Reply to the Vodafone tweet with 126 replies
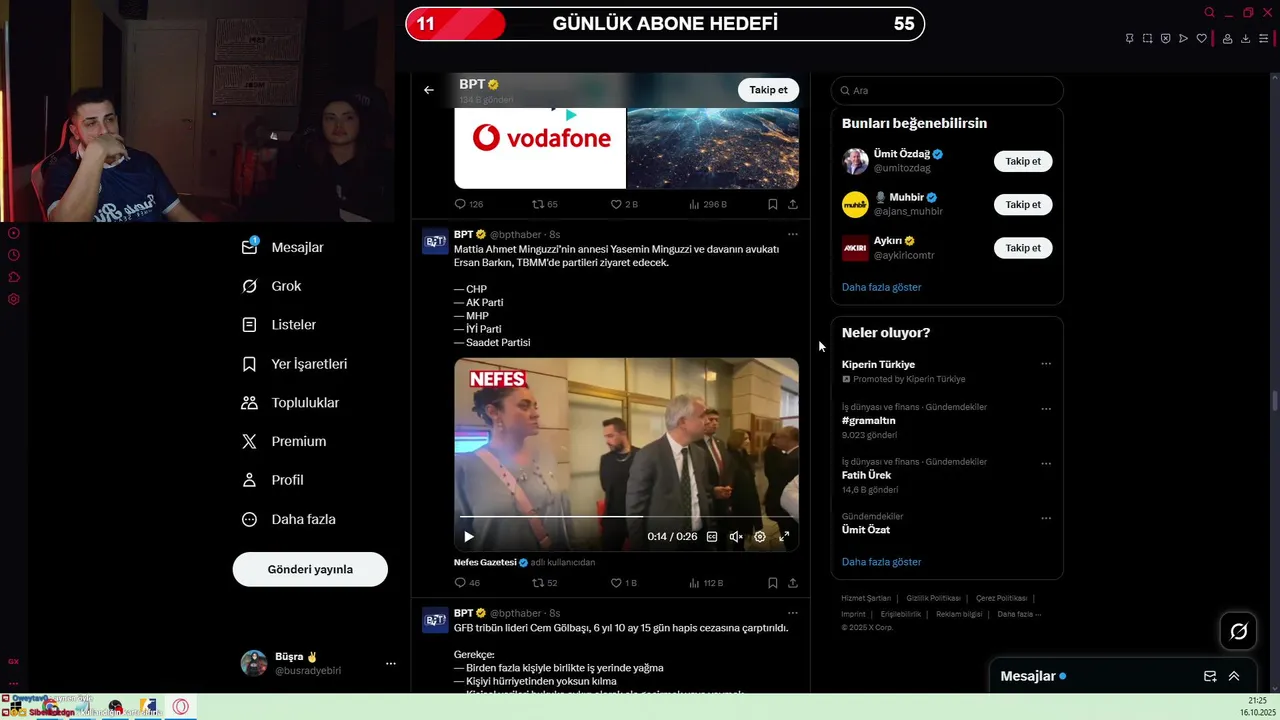Image resolution: width=1280 pixels, height=720 pixels. tap(469, 204)
